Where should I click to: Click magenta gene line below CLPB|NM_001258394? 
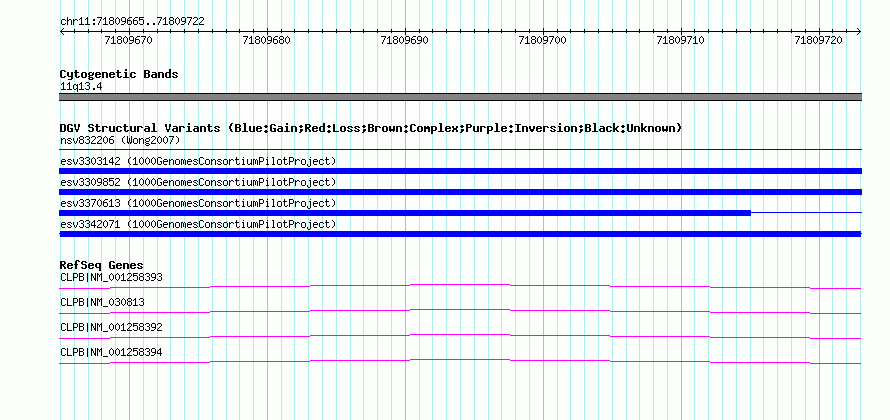(x=460, y=361)
